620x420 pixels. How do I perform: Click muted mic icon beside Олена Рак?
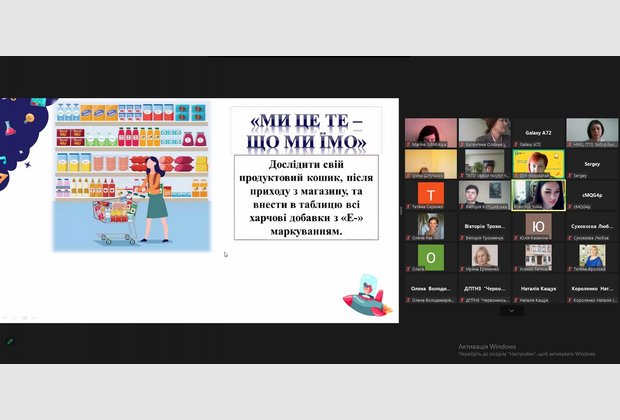click(408, 238)
